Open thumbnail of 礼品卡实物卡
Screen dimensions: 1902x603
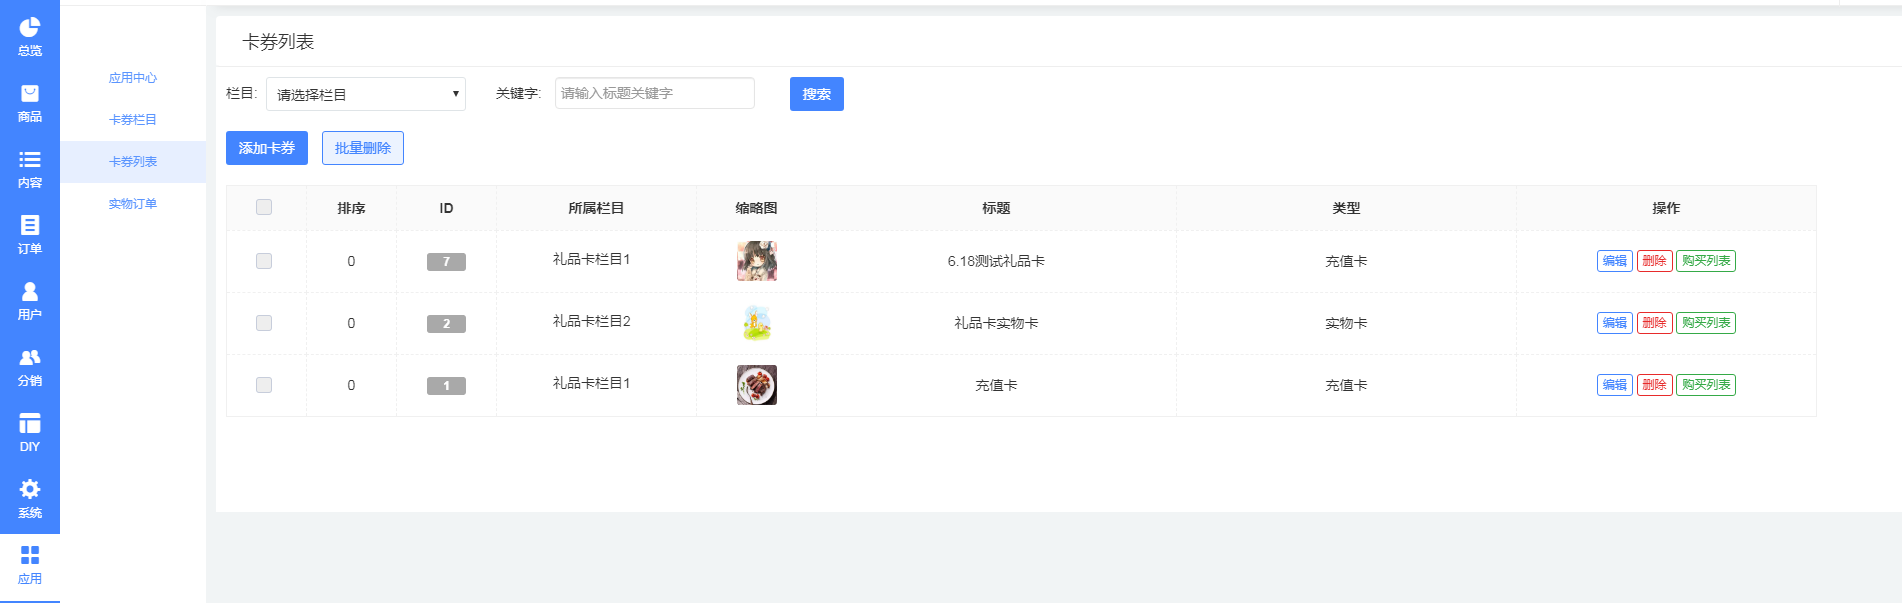(x=757, y=323)
